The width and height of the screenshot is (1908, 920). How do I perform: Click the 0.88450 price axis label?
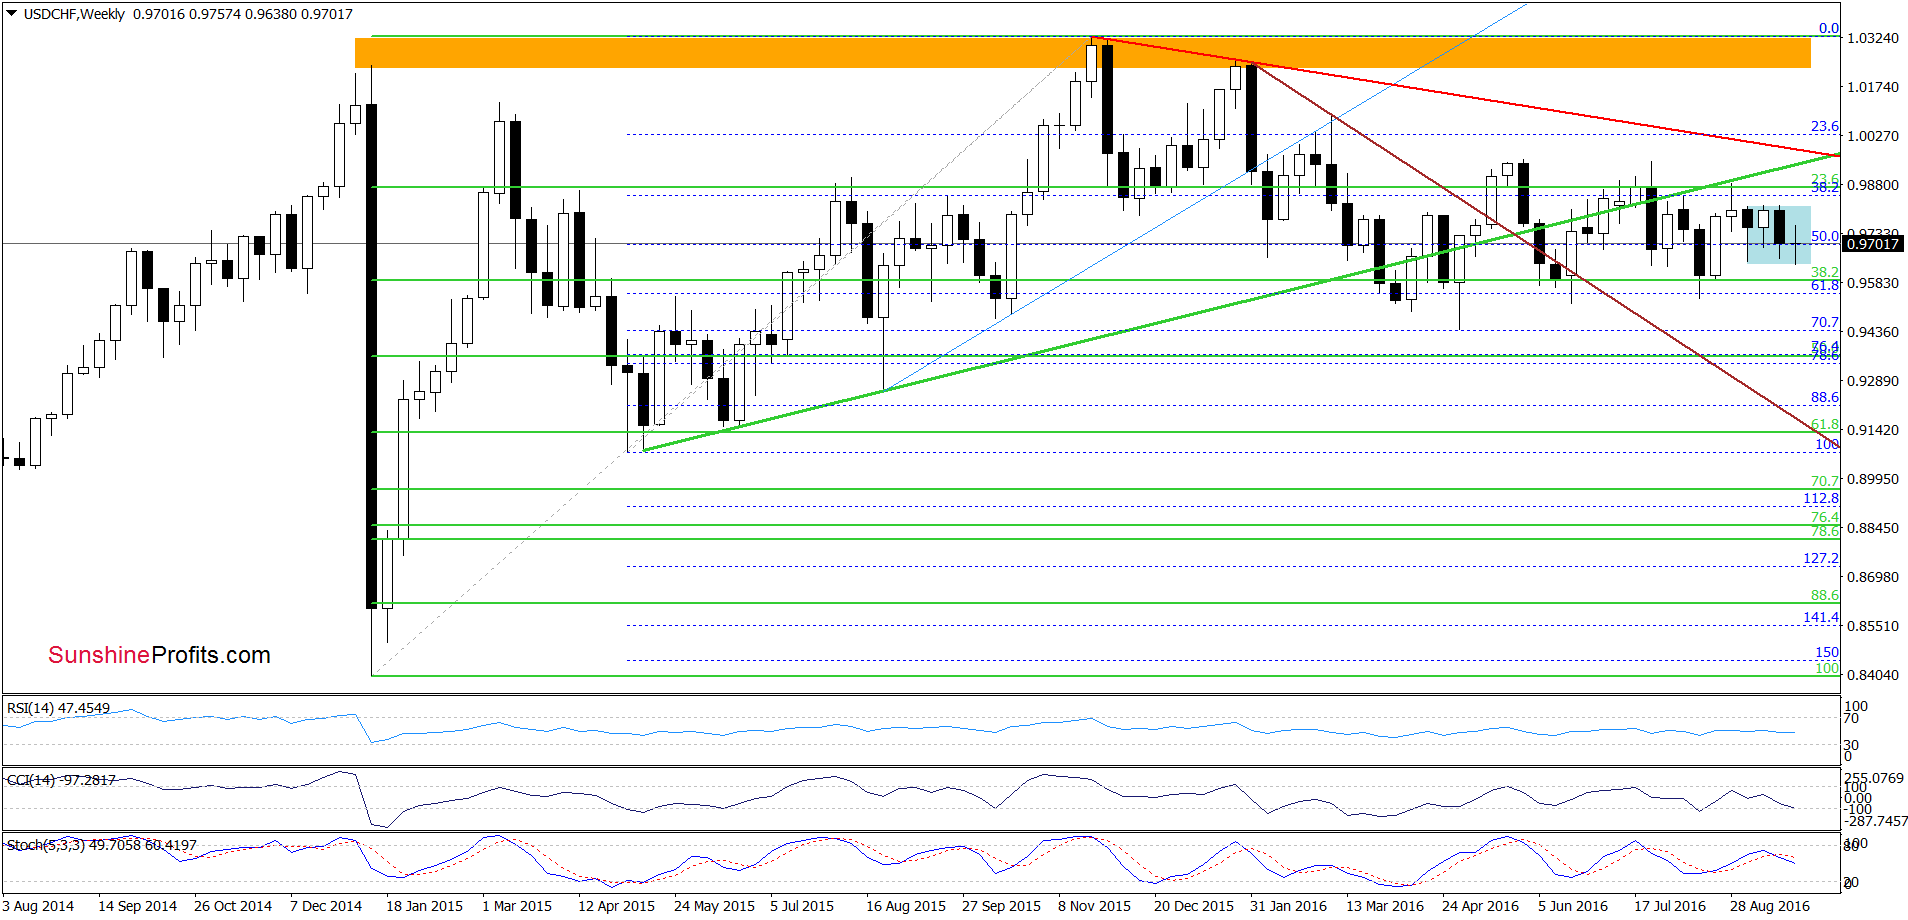[x=1872, y=528]
